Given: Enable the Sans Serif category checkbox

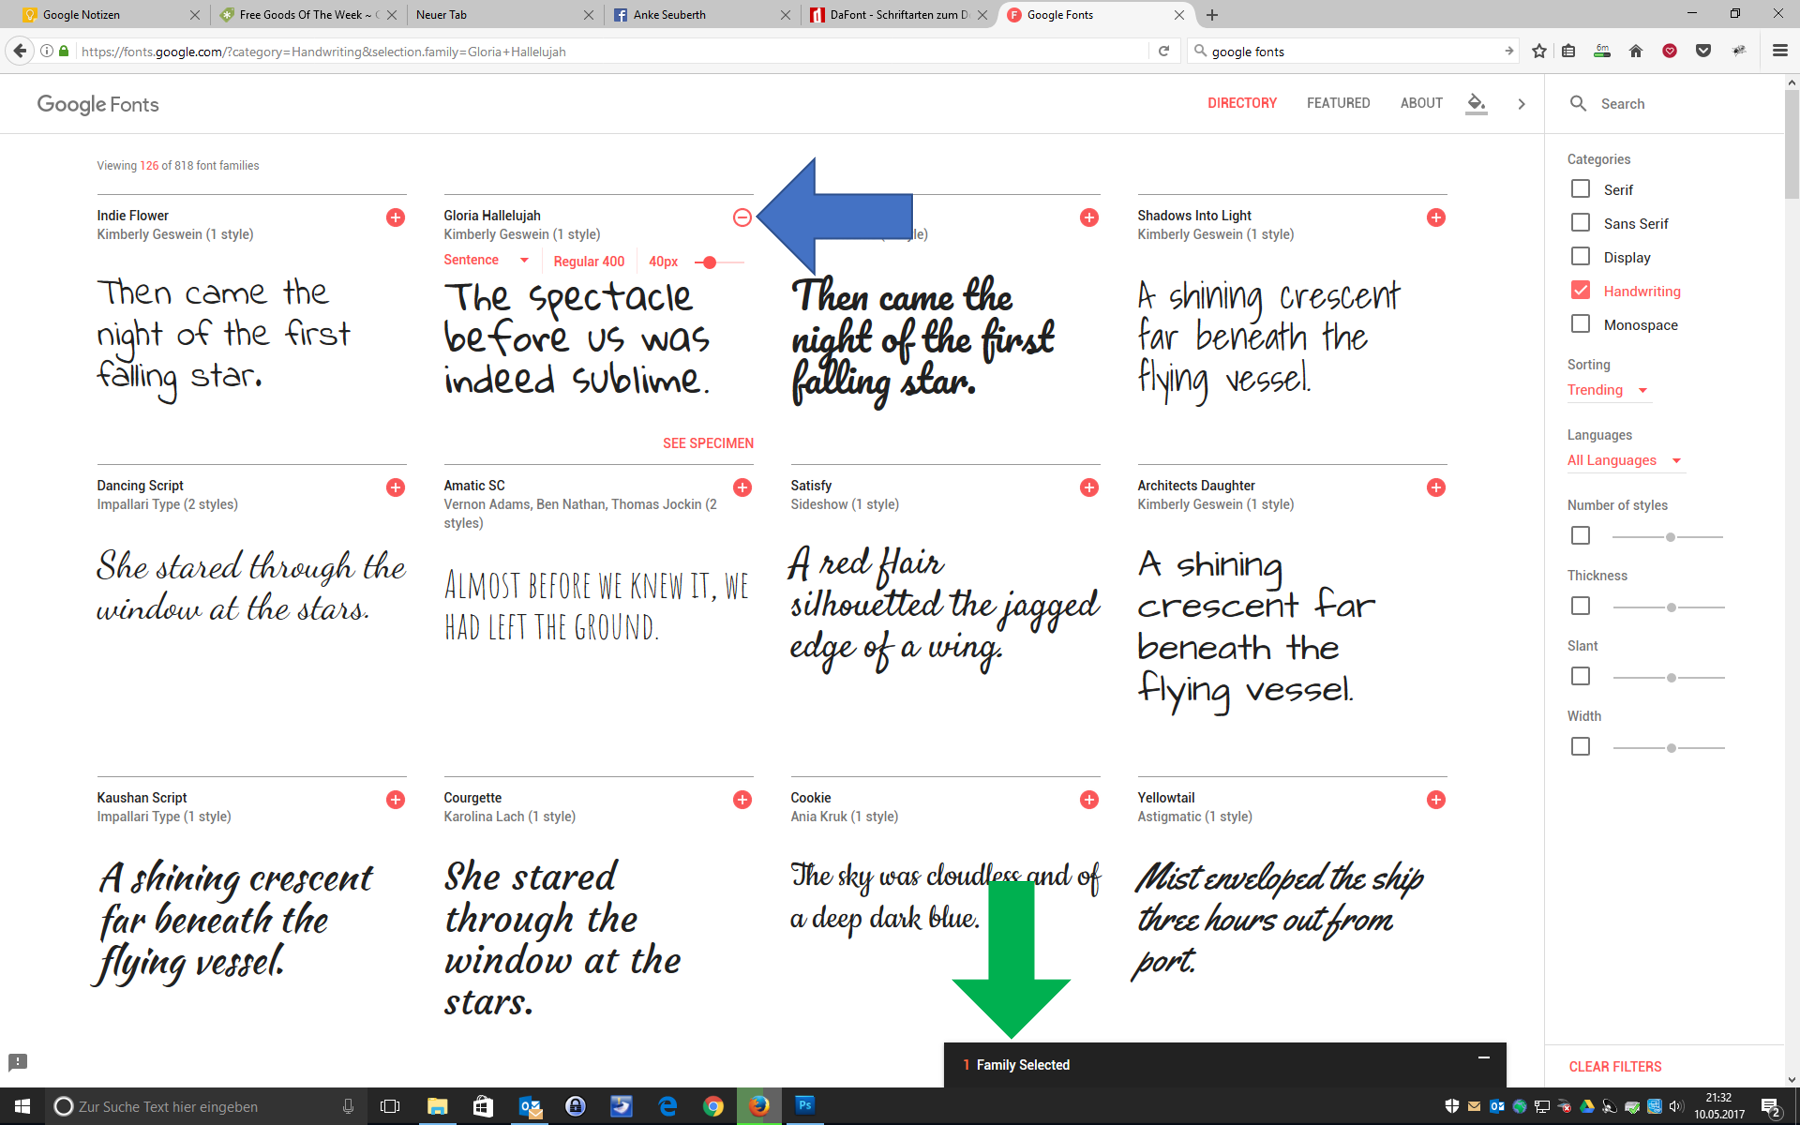Looking at the screenshot, I should (x=1580, y=223).
